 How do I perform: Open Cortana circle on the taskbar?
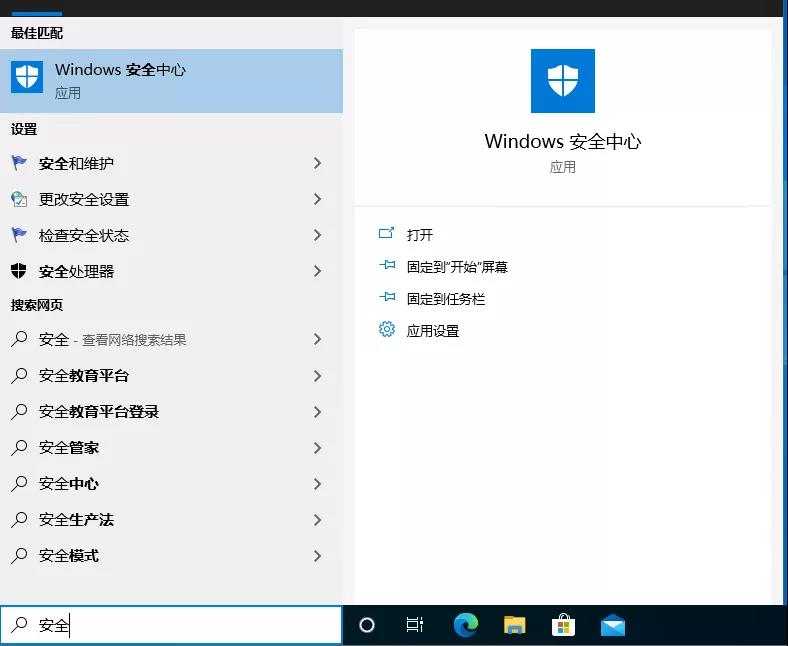click(x=367, y=625)
